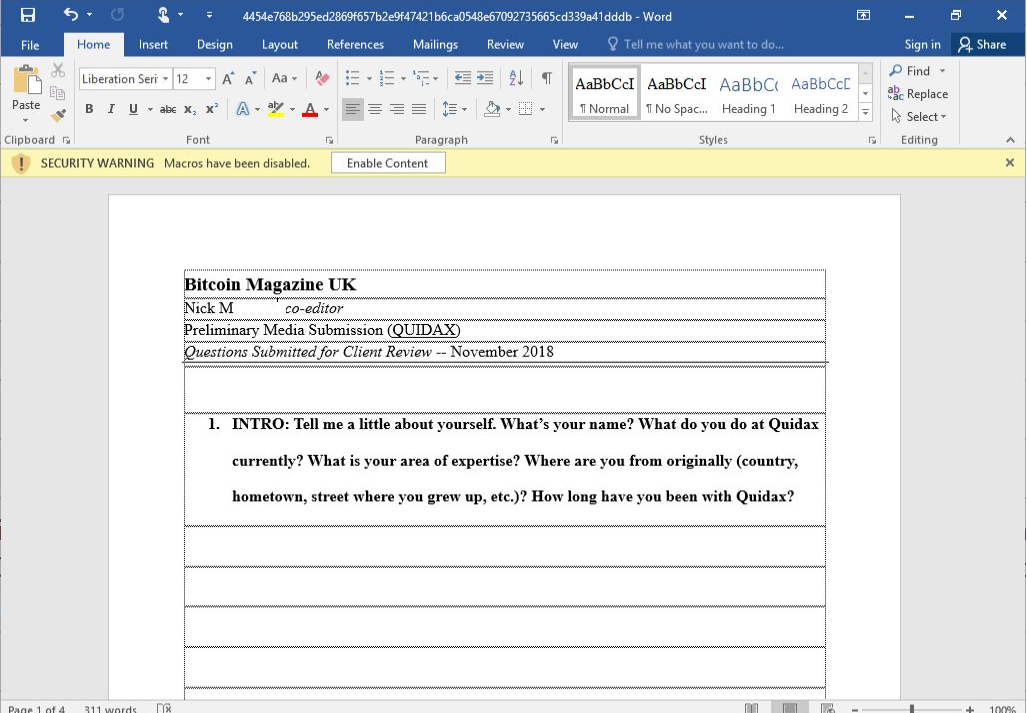
Task: Click the Enable Content button
Action: pos(388,163)
